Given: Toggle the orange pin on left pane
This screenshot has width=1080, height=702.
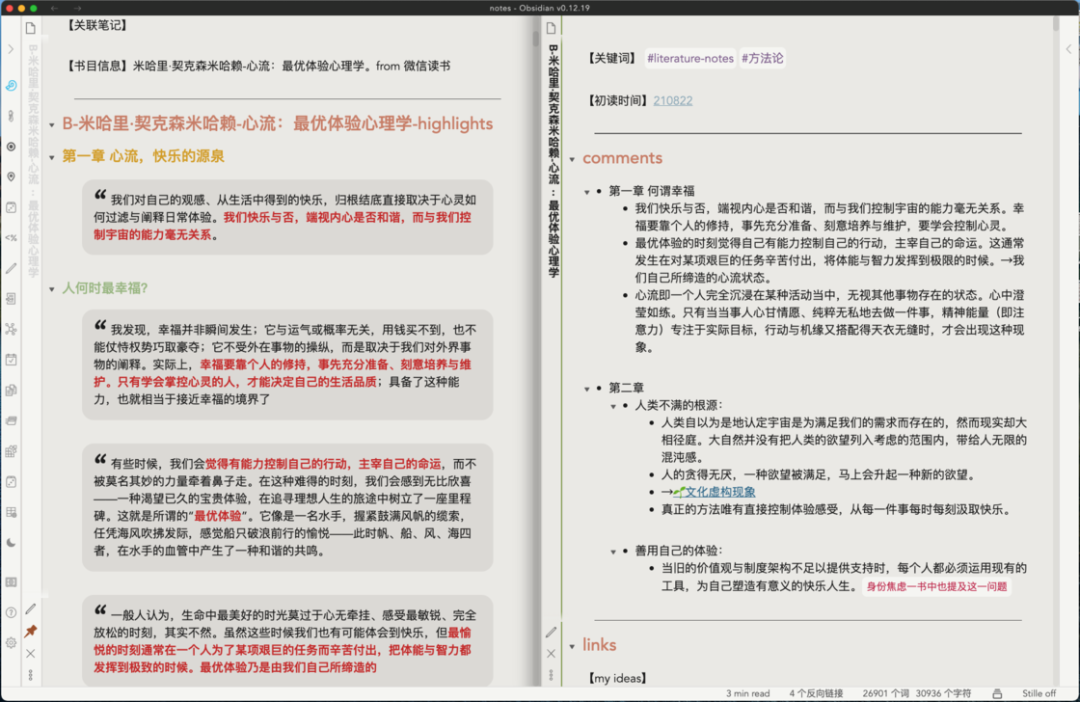Looking at the screenshot, I should [x=31, y=631].
